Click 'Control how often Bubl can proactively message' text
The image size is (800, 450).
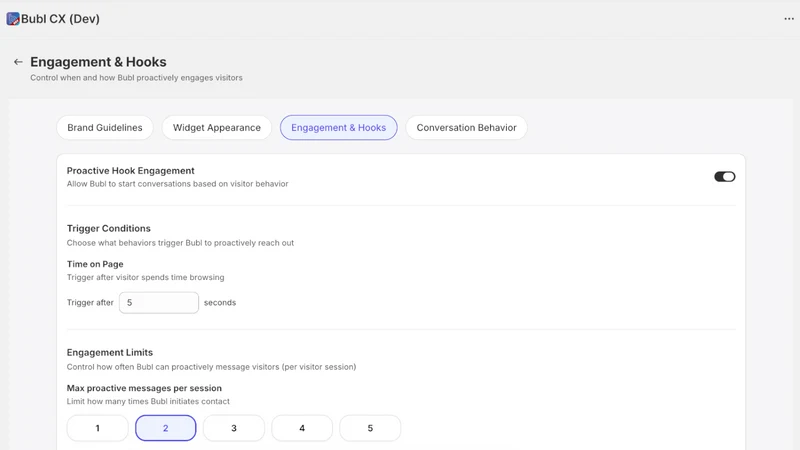coord(211,367)
